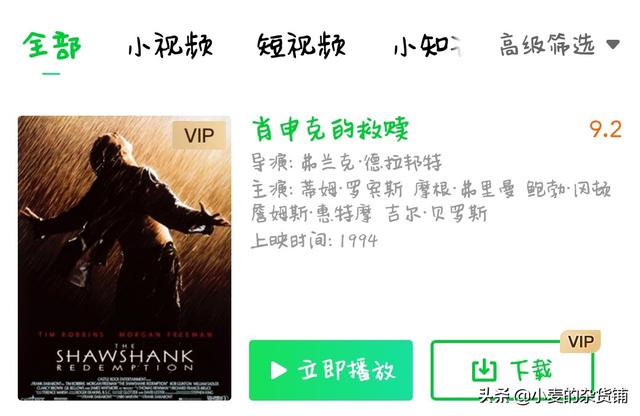Click the VIP badge on the 下载 button
Image resolution: width=640 pixels, height=416 pixels.
click(580, 341)
